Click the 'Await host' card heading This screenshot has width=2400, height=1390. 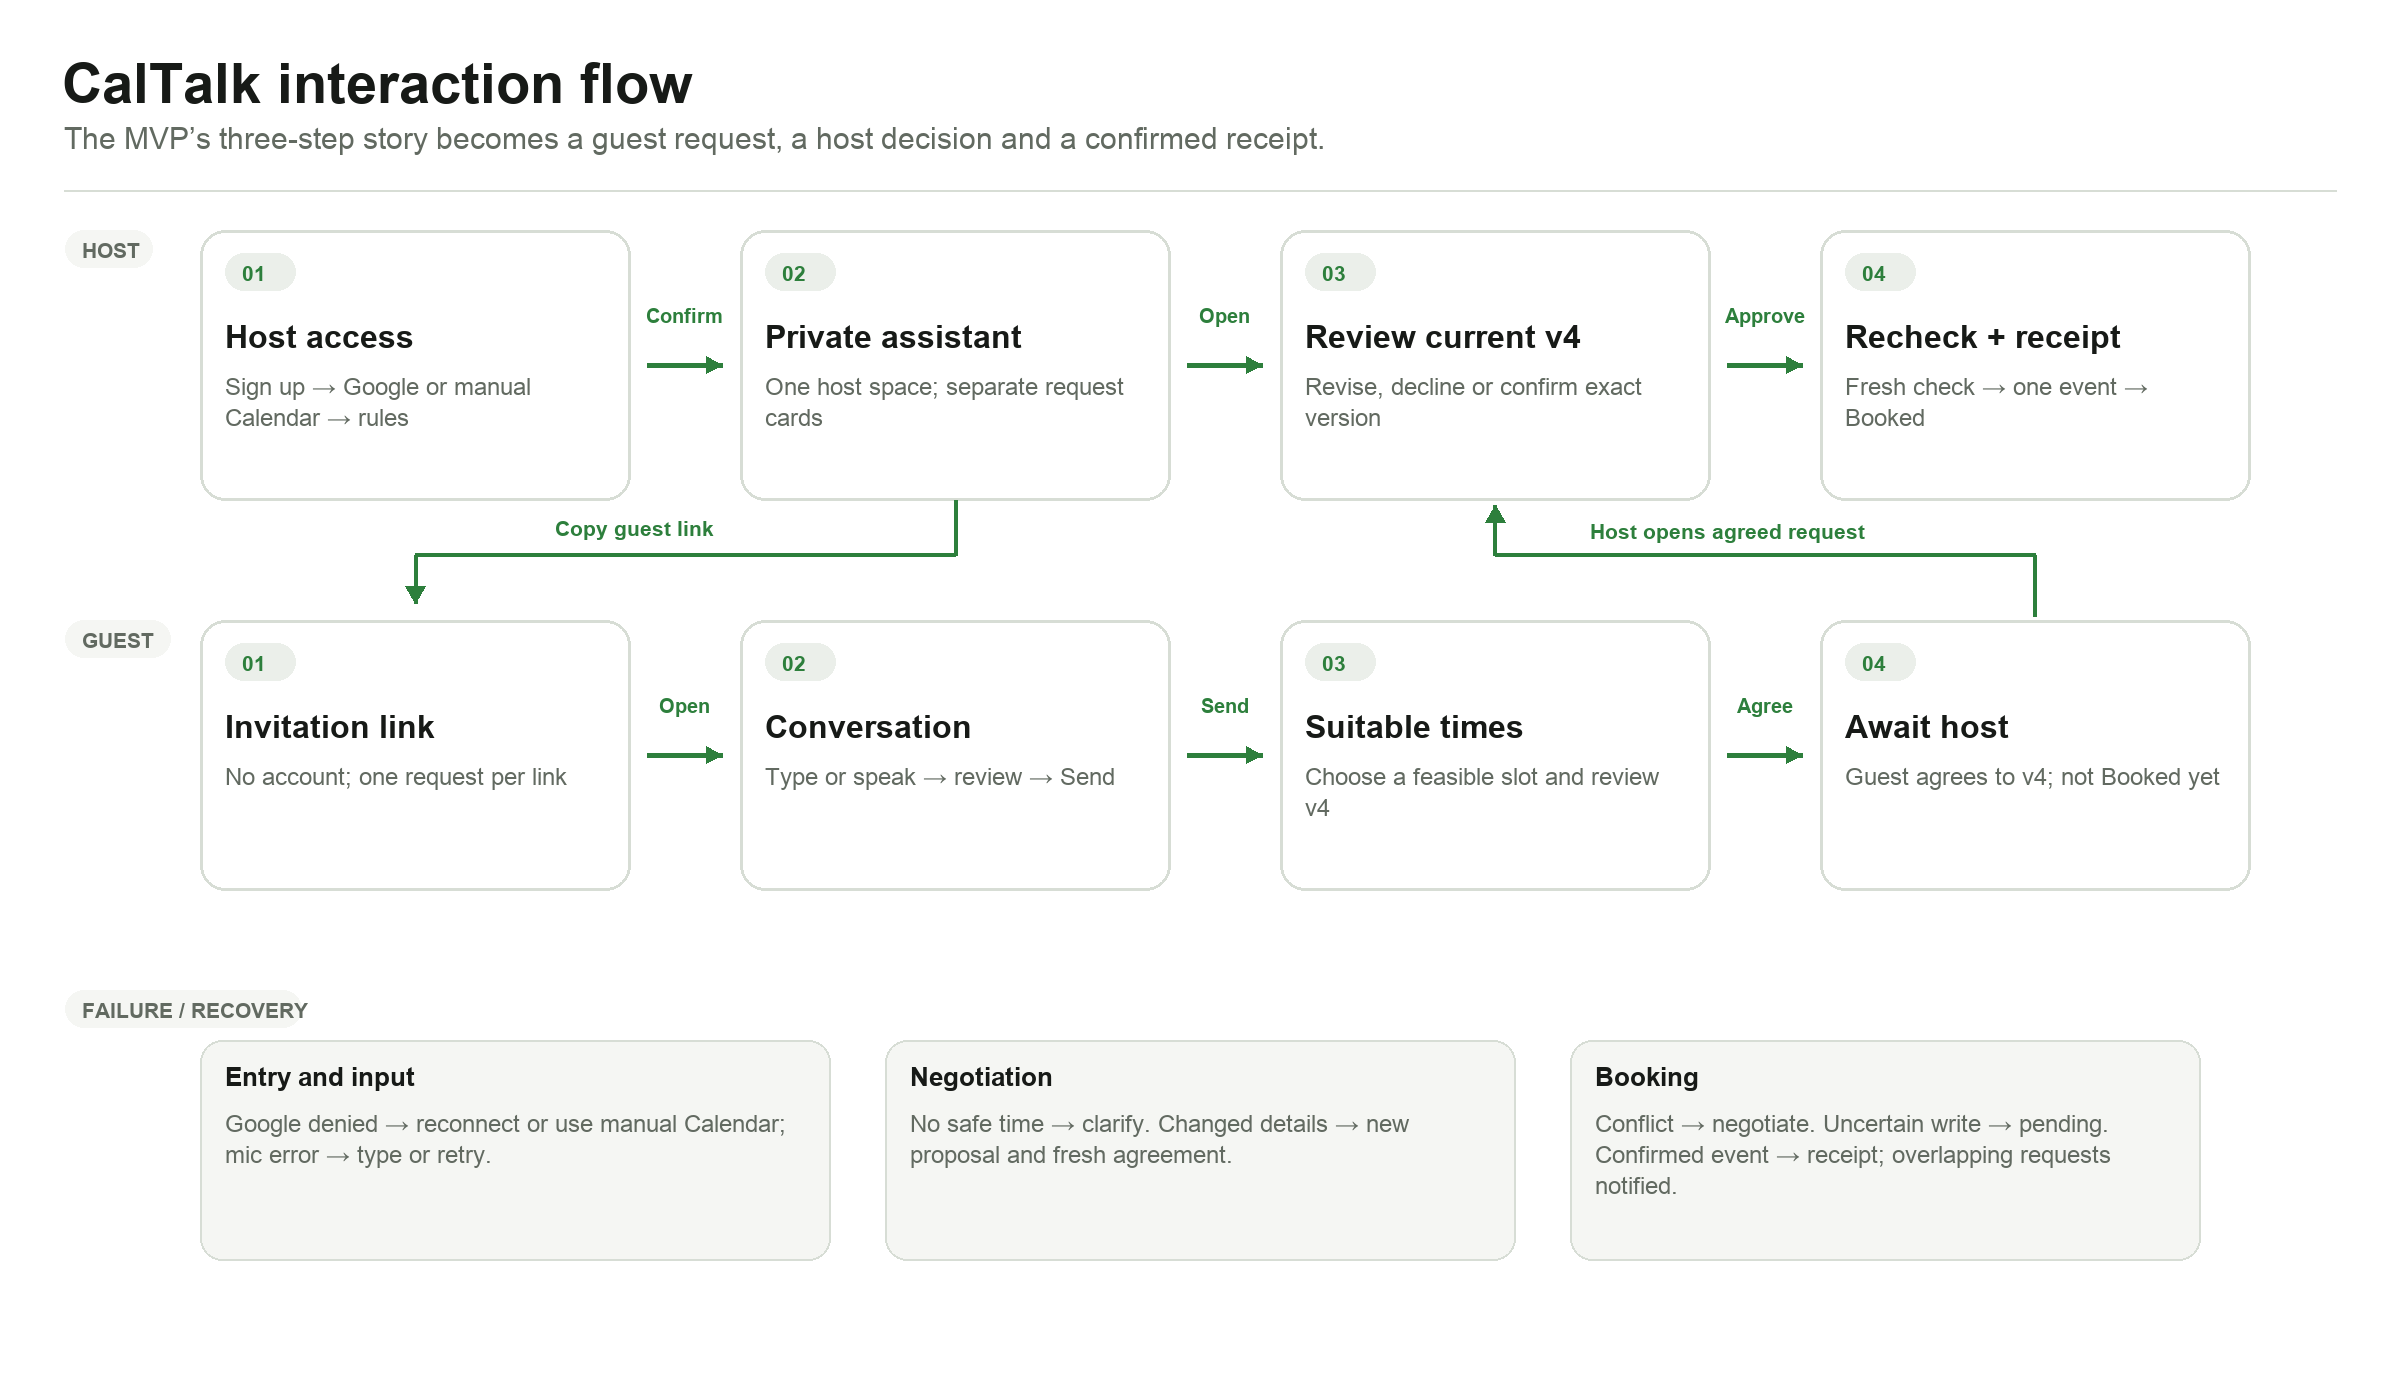(x=1926, y=727)
